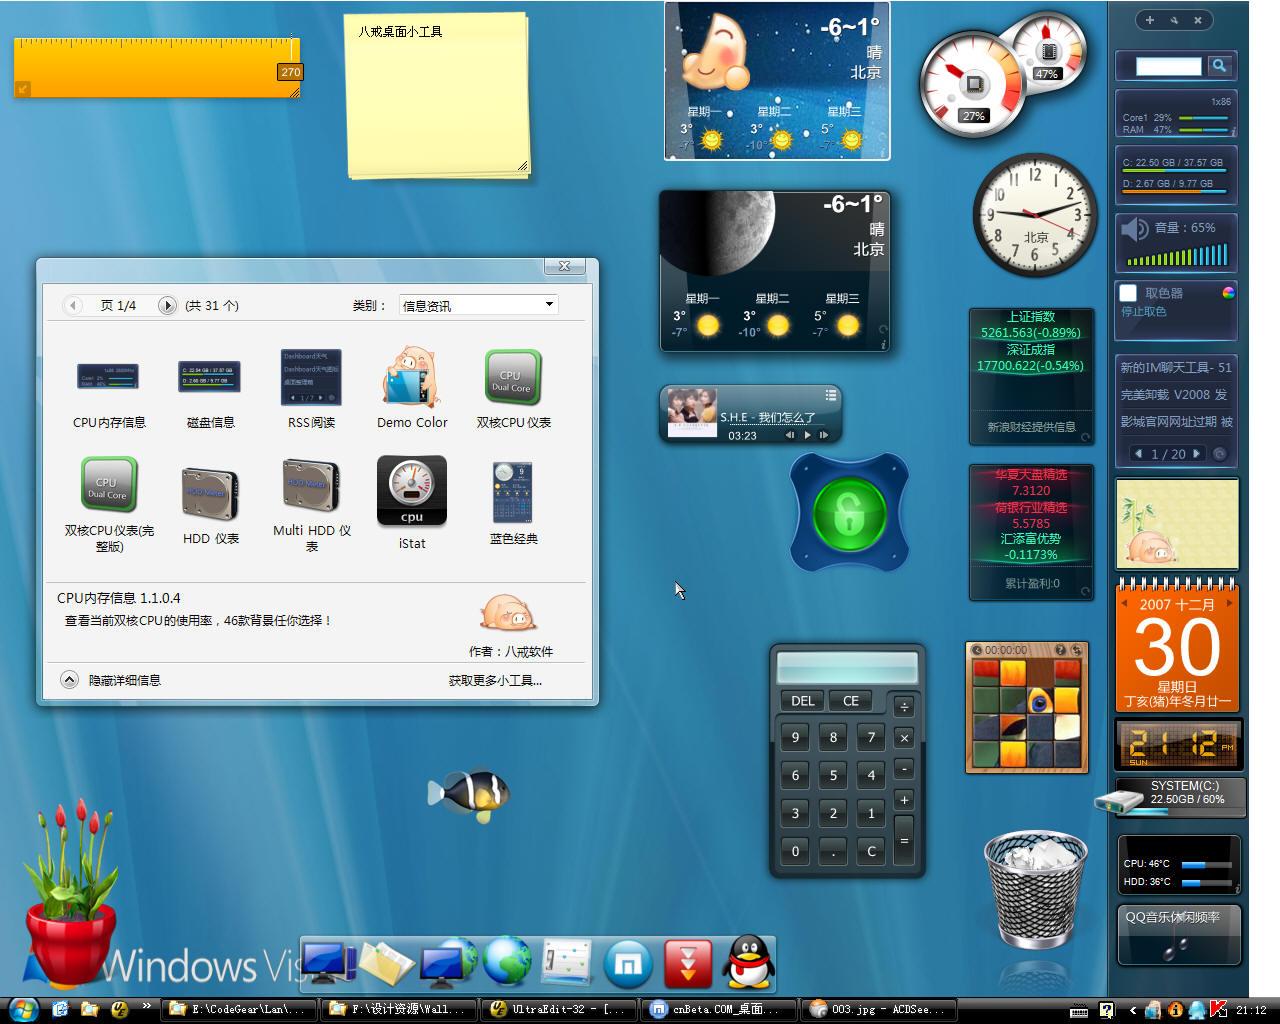Screen dimensions: 1280x1024
Task: Choose the HDD 仪表 gadget
Action: coord(209,490)
